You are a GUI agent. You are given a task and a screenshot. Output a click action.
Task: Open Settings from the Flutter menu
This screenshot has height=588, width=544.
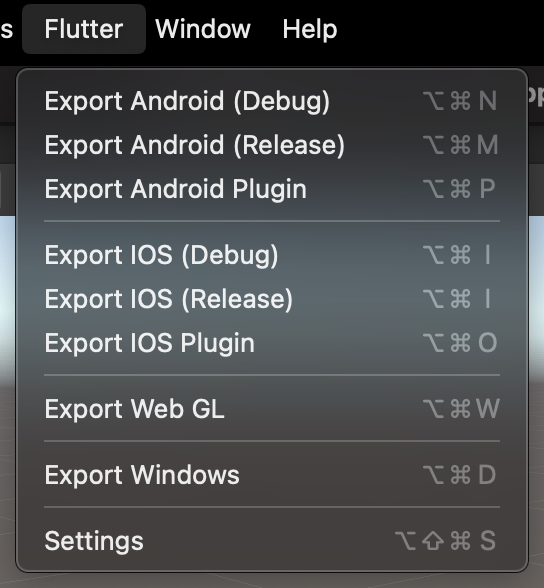click(272, 541)
